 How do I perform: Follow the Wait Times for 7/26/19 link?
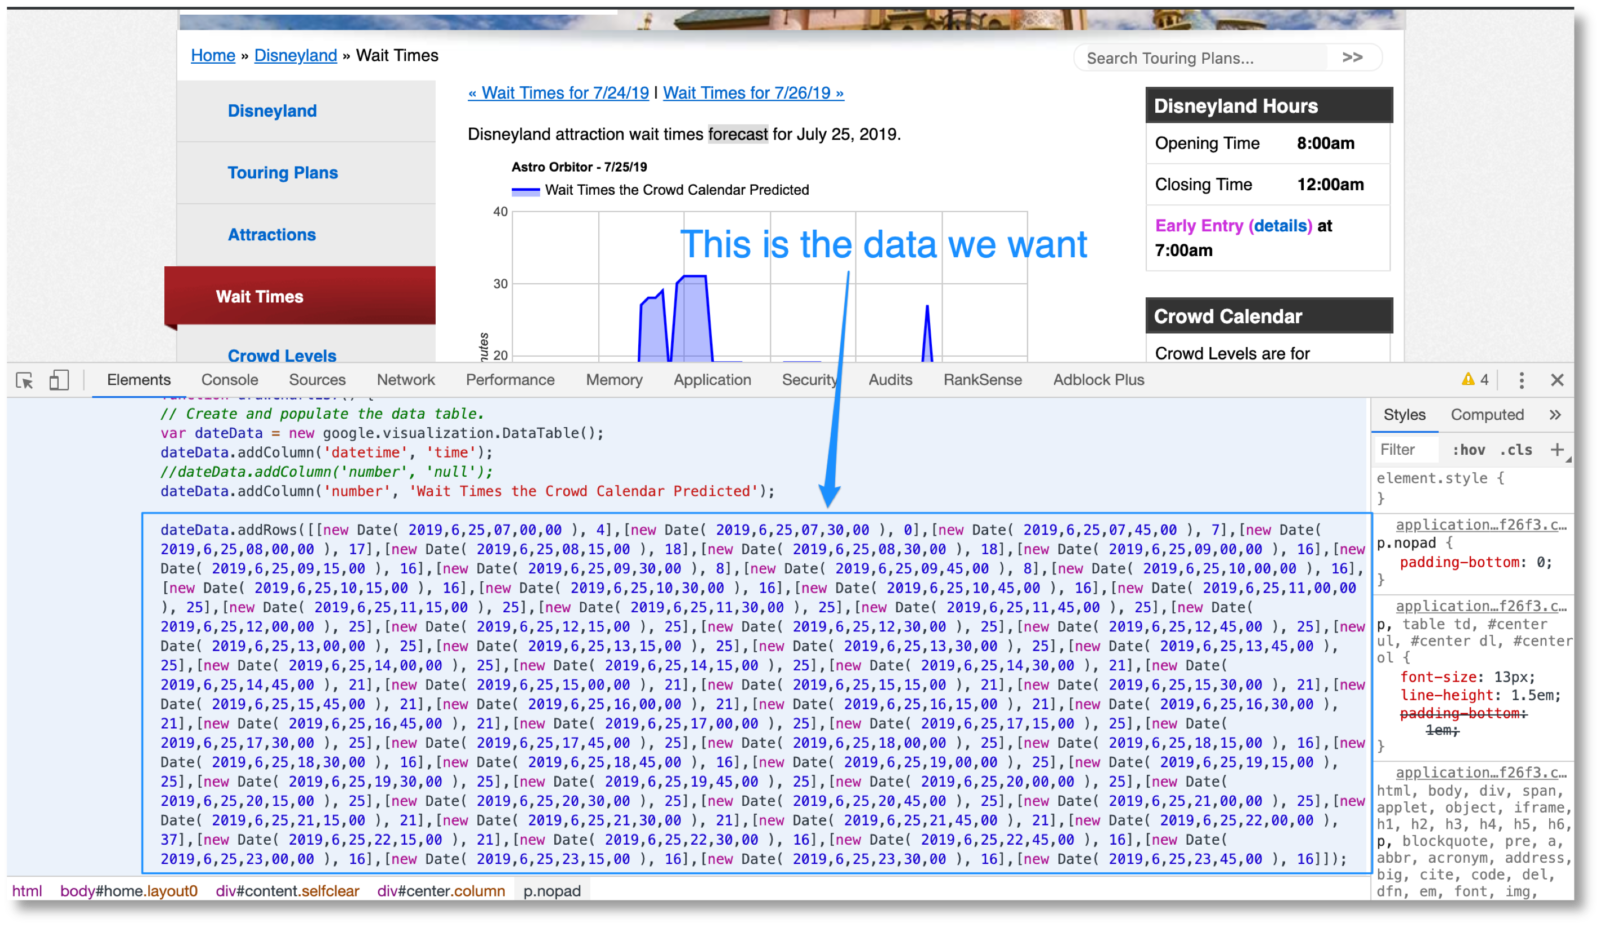[x=752, y=92]
